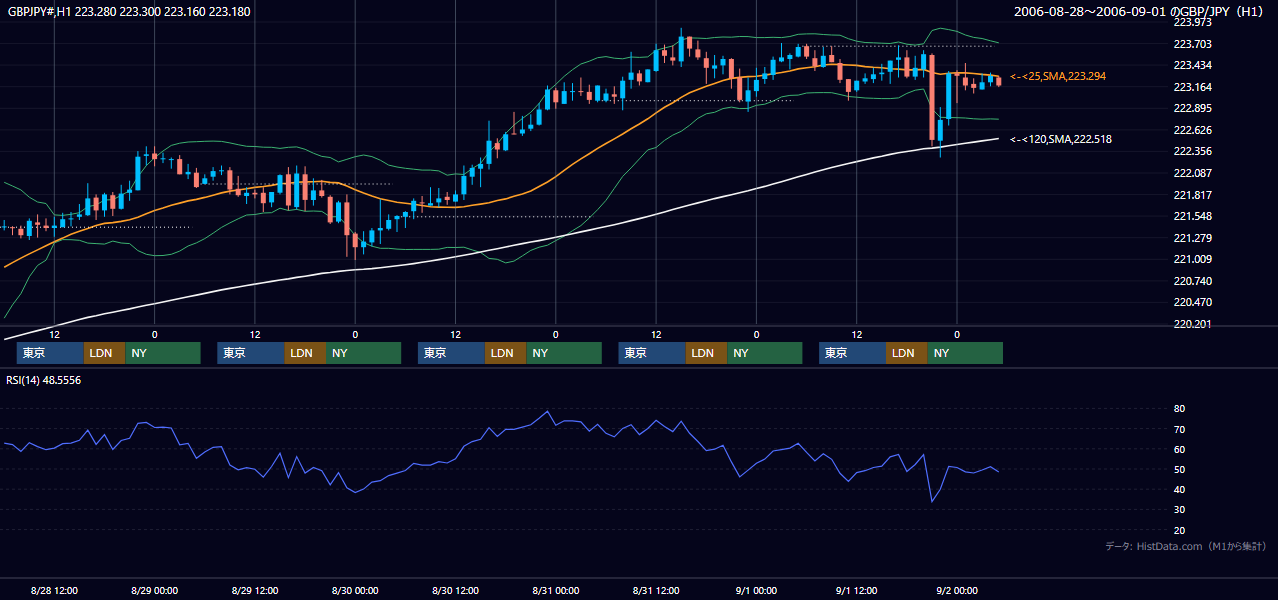
Task: Click price axis label 223.703
Action: [x=1191, y=44]
